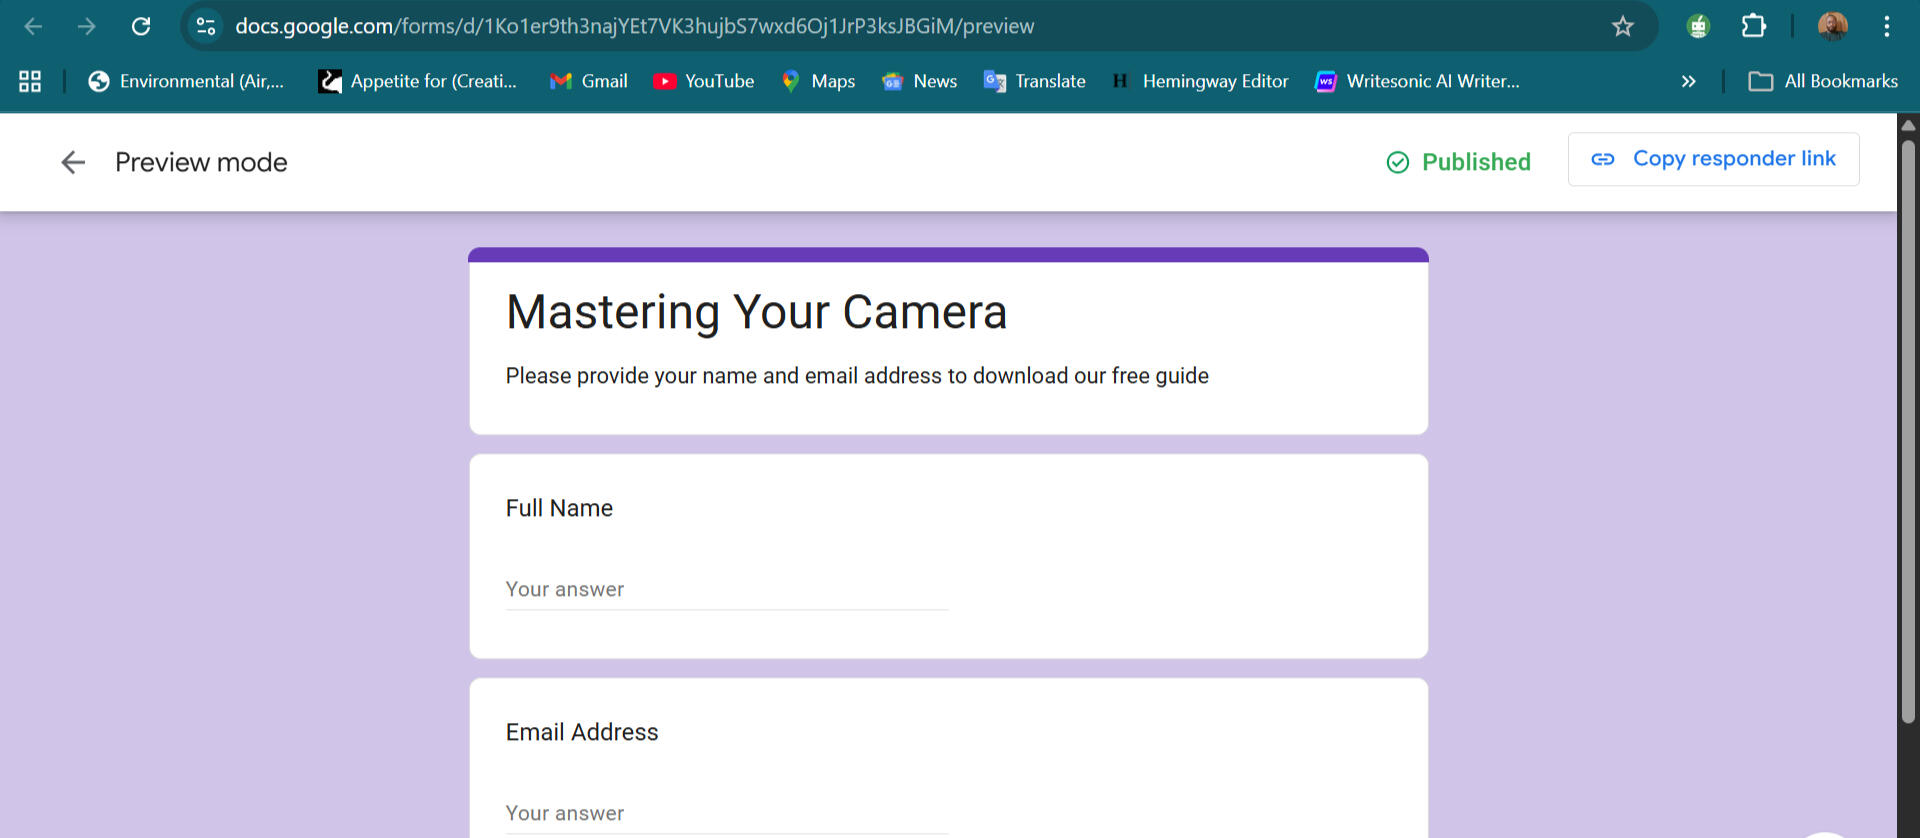The image size is (1920, 838).
Task: Open the Gmail bookmark
Action: [x=589, y=81]
